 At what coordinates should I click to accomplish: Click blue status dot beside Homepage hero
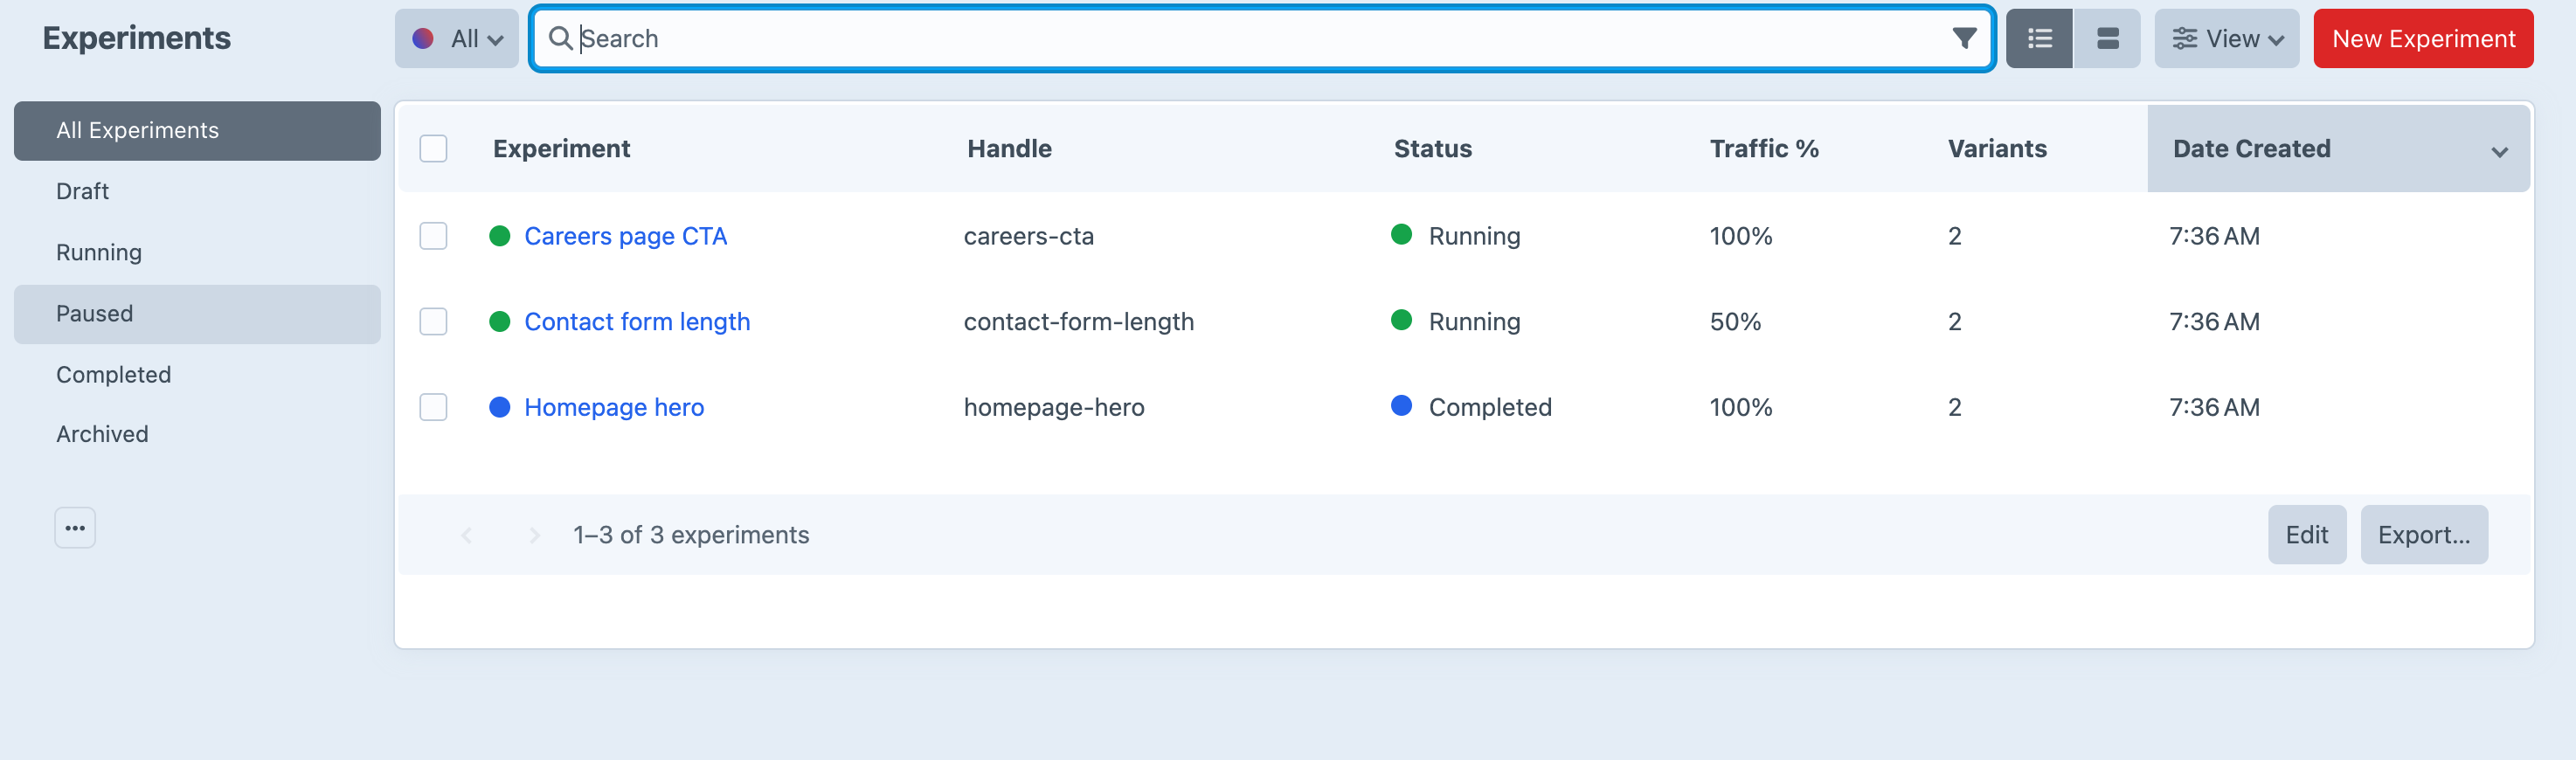coord(499,407)
